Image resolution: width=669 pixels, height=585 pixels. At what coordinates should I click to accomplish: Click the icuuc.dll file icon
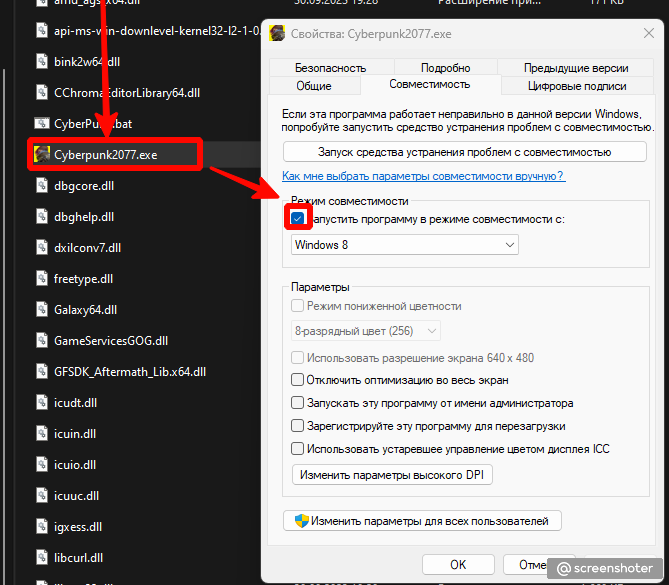[x=42, y=495]
